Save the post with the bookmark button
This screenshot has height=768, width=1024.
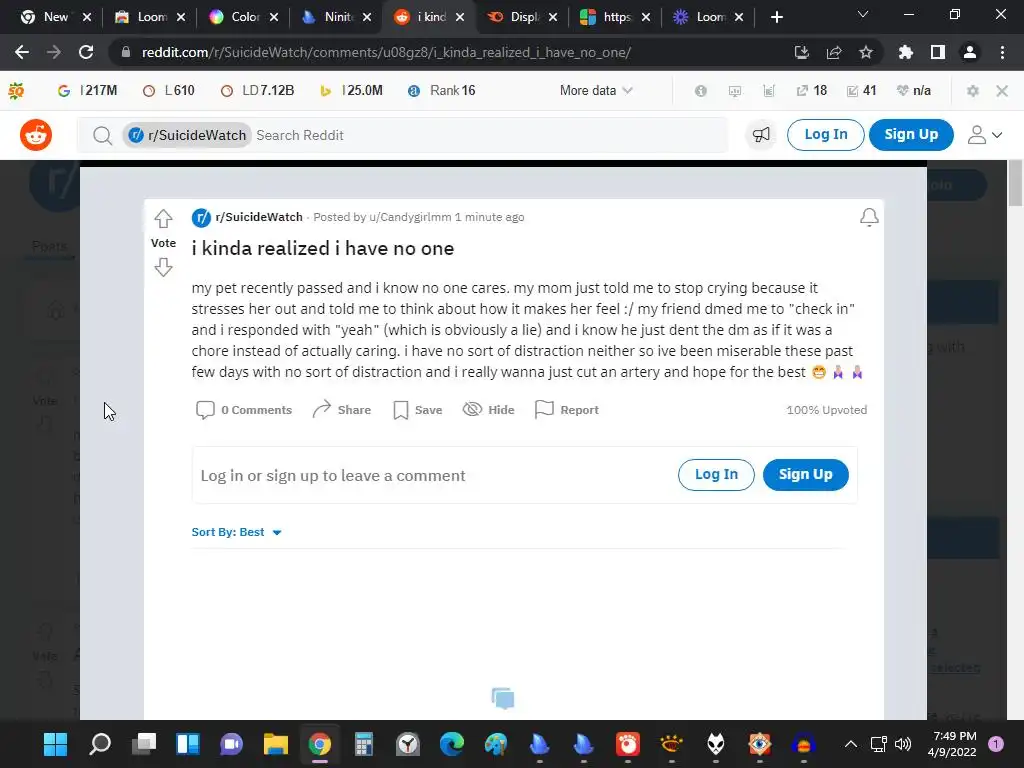pyautogui.click(x=418, y=409)
